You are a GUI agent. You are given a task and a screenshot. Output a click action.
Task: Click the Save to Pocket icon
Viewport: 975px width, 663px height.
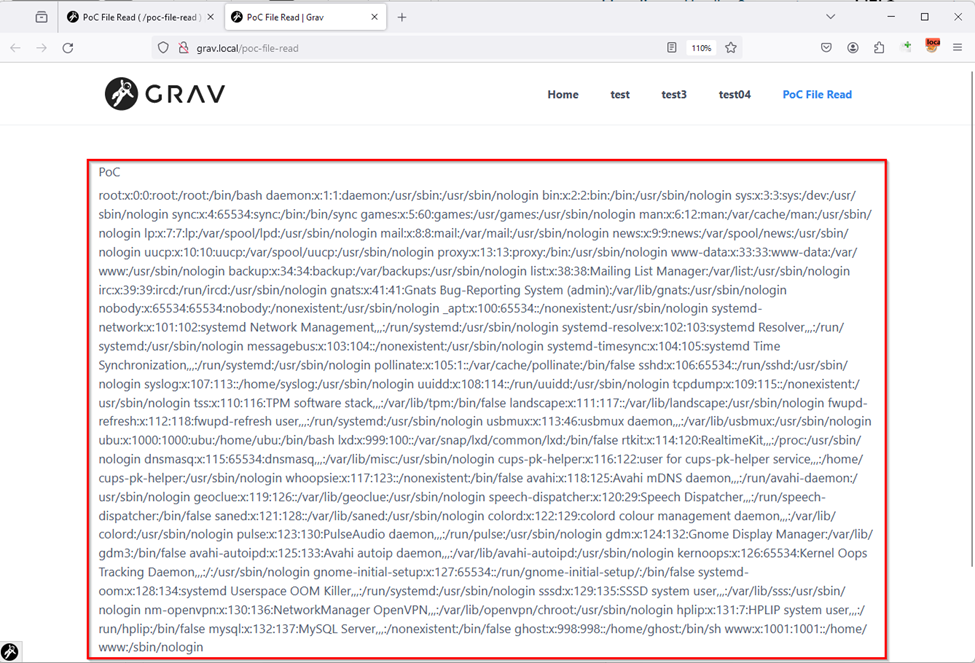coord(827,47)
